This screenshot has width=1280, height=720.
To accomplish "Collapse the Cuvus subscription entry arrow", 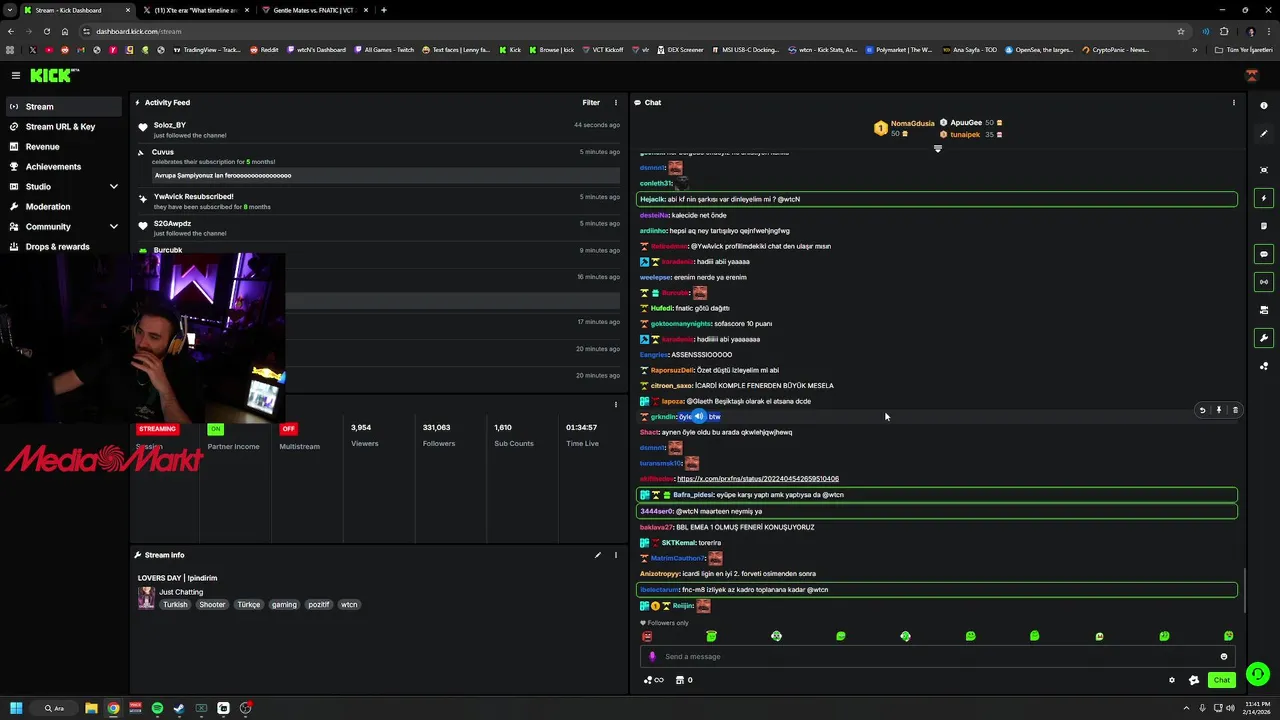I will (x=141, y=152).
